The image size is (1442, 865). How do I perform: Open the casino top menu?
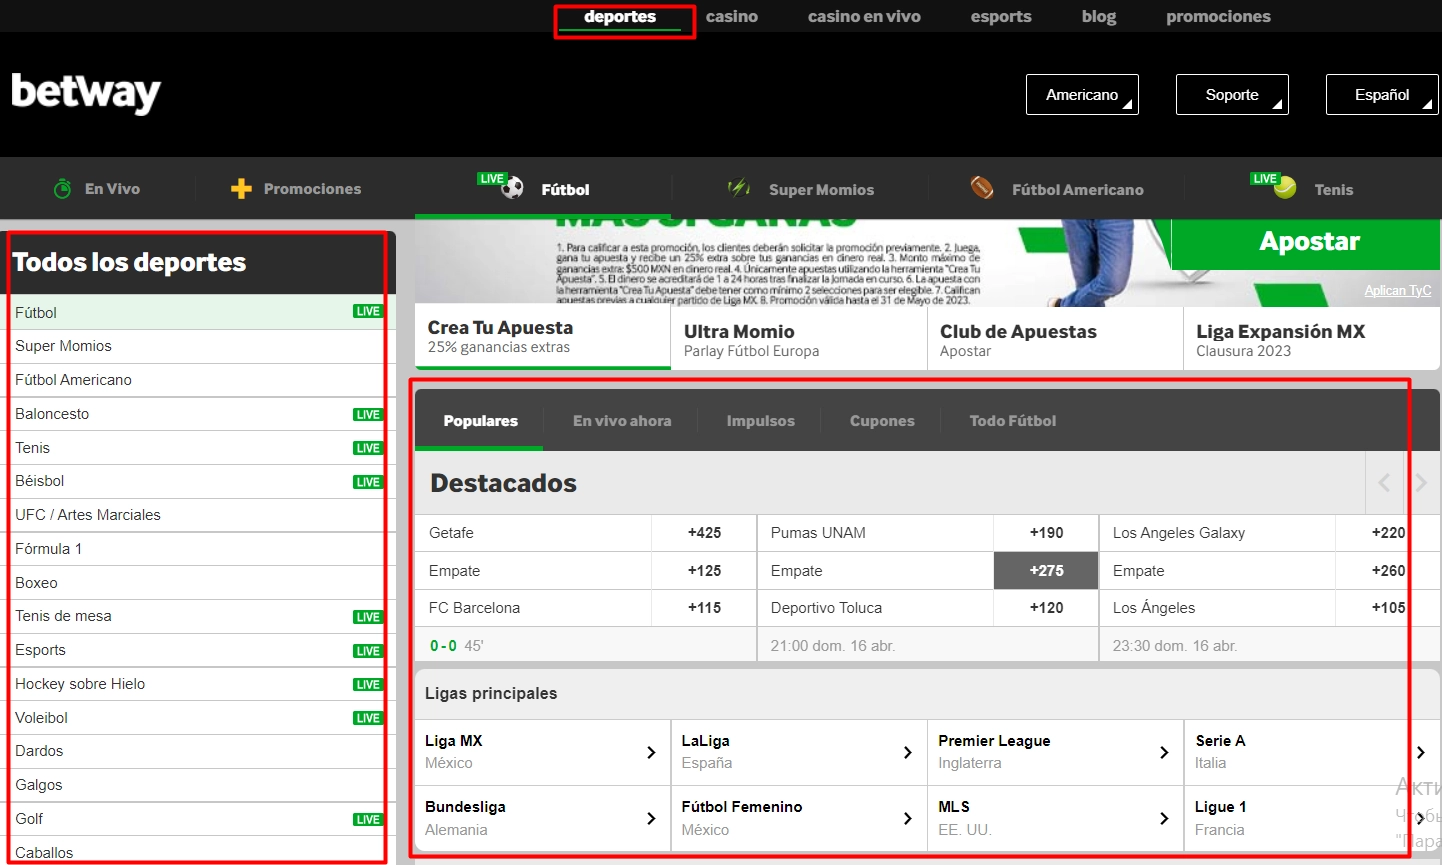pyautogui.click(x=732, y=17)
